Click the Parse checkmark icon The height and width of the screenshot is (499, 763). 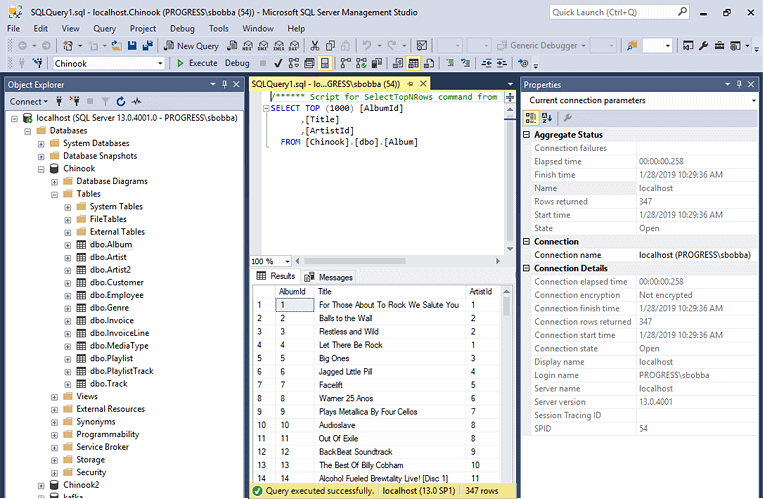click(278, 63)
